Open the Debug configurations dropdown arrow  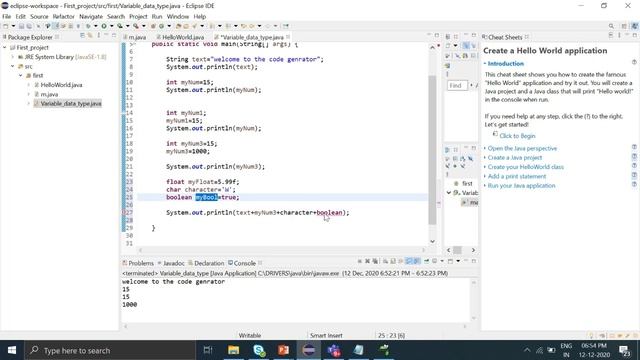[96, 26]
